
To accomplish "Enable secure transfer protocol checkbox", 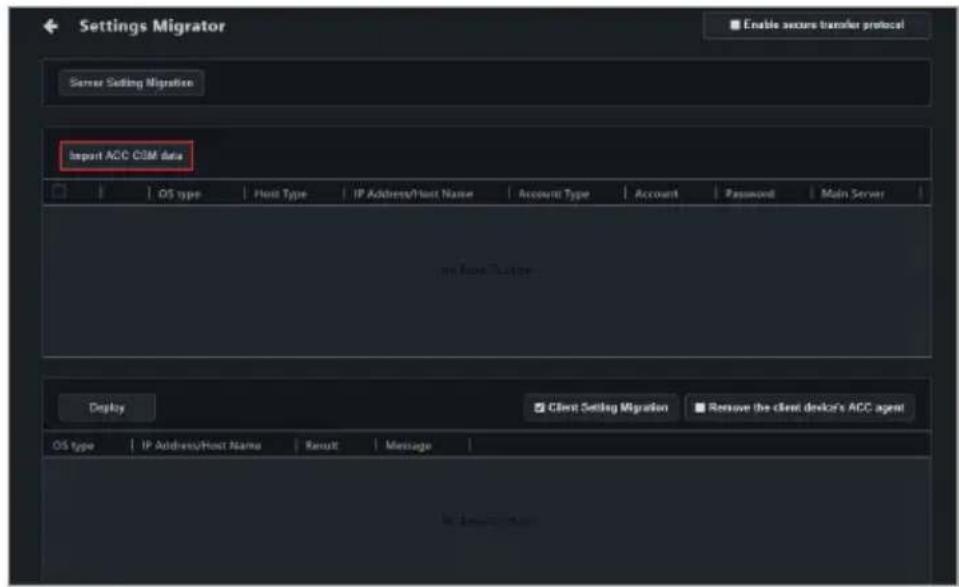I will point(735,25).
